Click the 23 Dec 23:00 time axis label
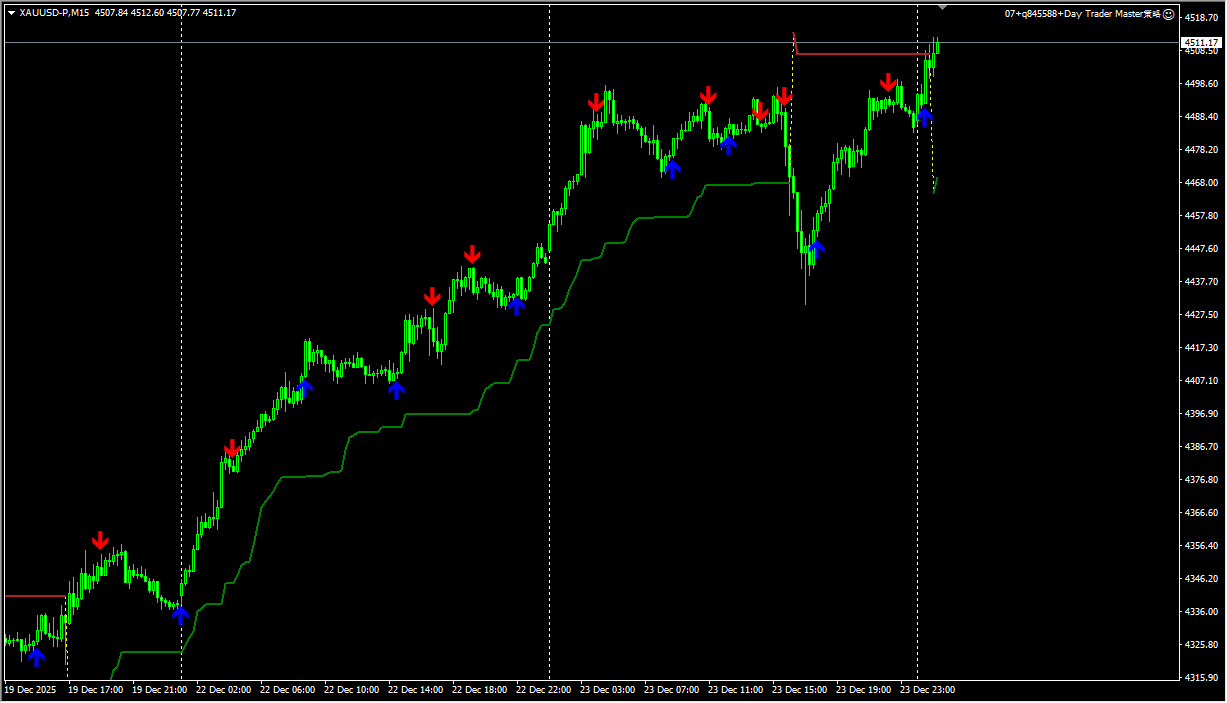Viewport: 1227px width, 703px height. tap(929, 690)
